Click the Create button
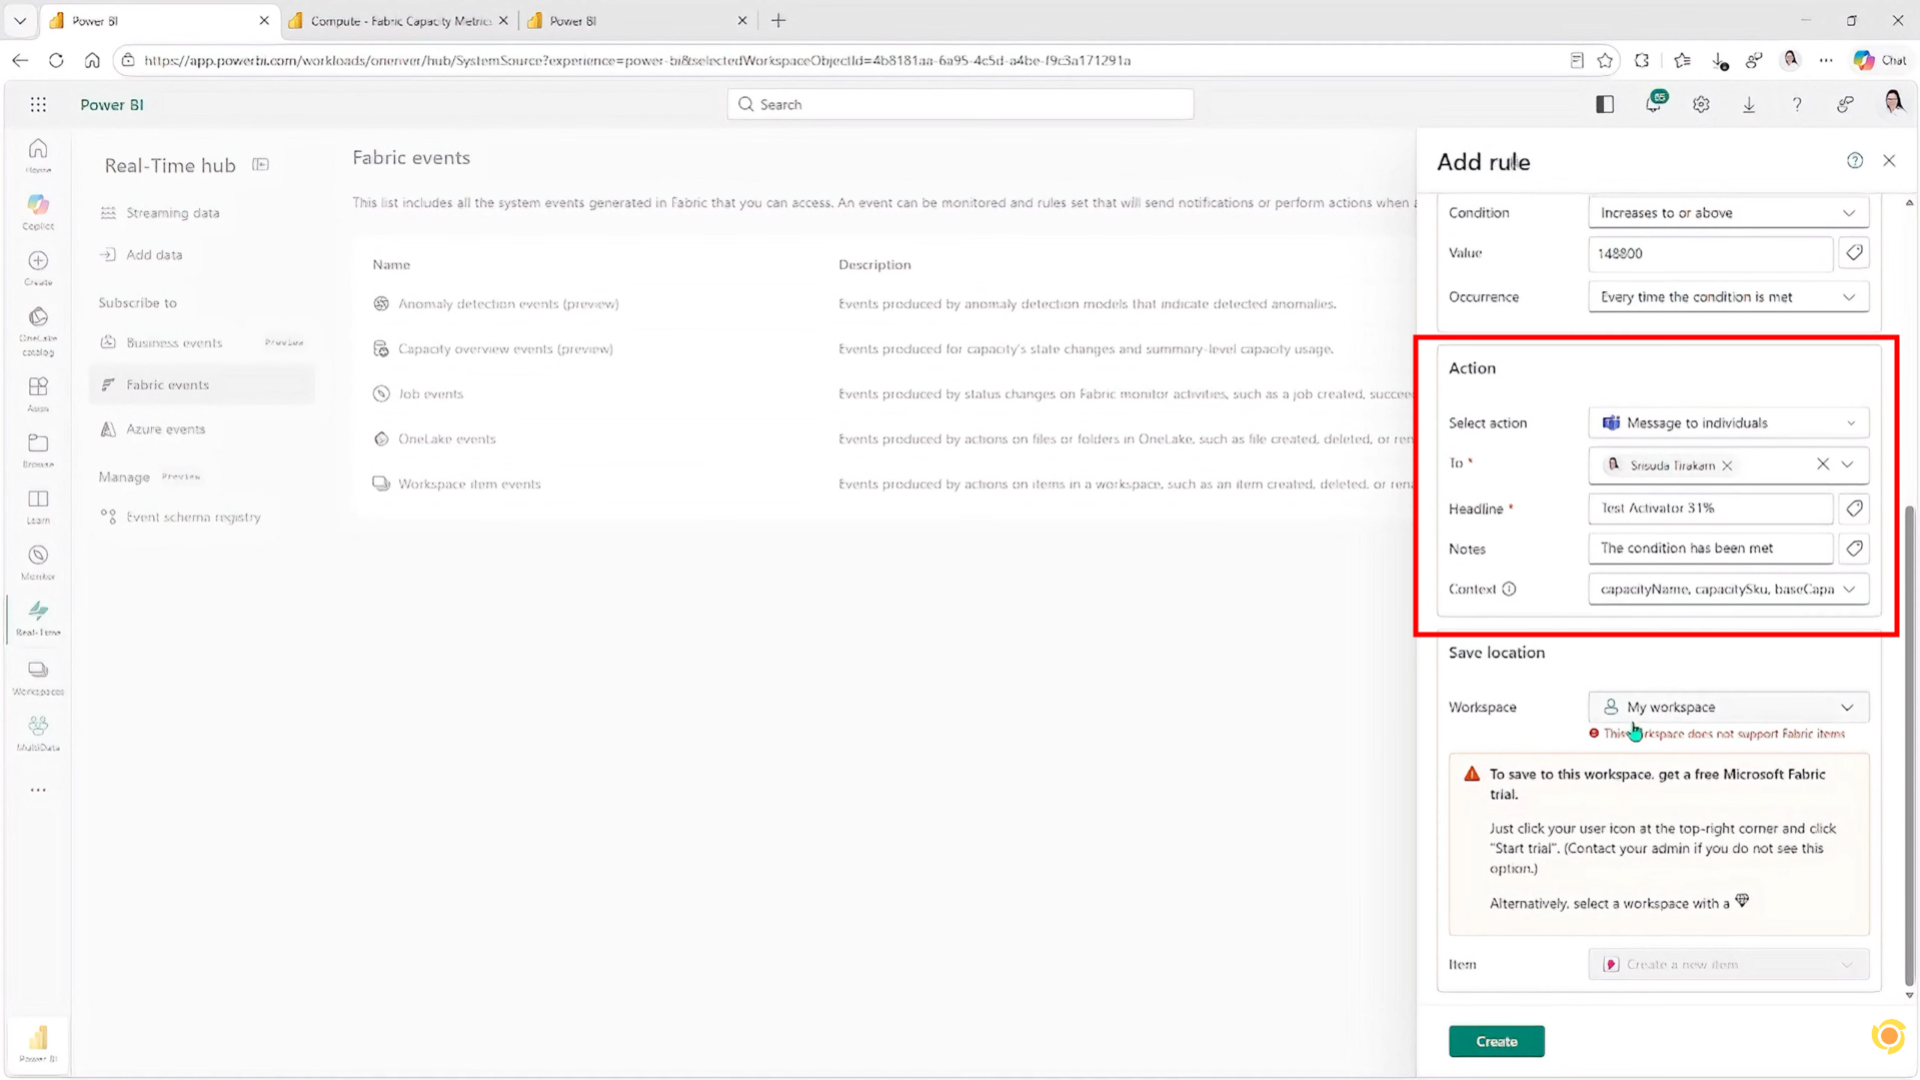This screenshot has width=1920, height=1080. tap(1496, 1041)
